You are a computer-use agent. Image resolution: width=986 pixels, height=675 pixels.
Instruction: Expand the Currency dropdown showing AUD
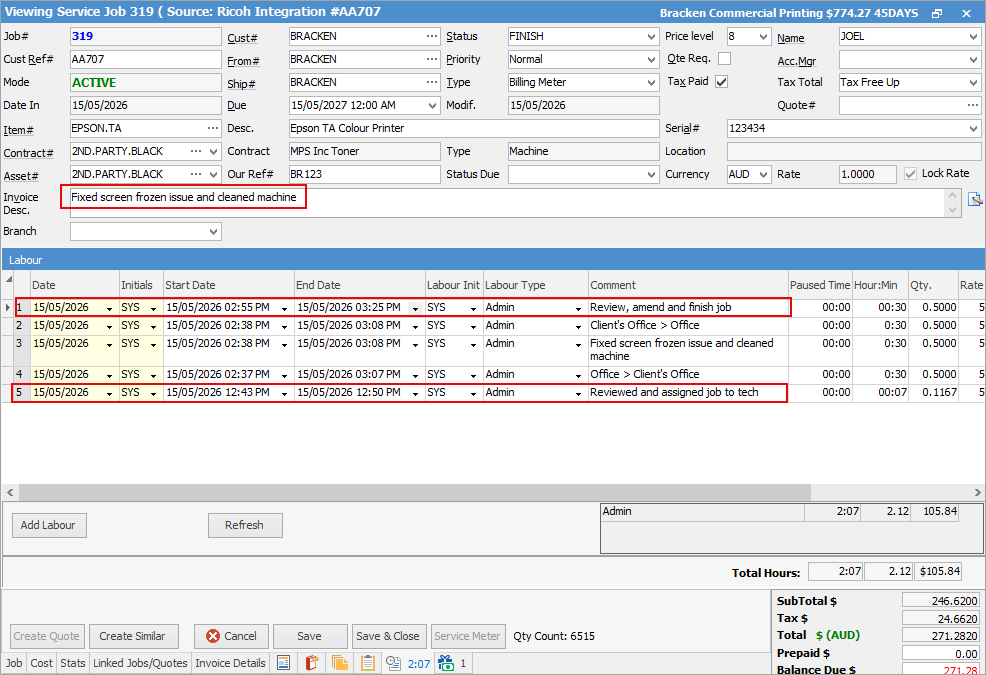(x=763, y=174)
